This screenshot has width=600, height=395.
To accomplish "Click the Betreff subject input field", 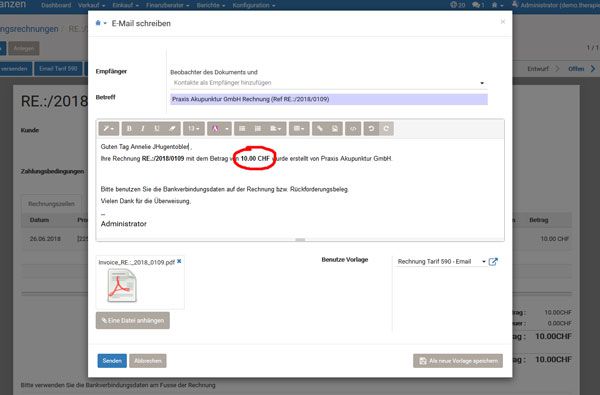I will [x=329, y=99].
